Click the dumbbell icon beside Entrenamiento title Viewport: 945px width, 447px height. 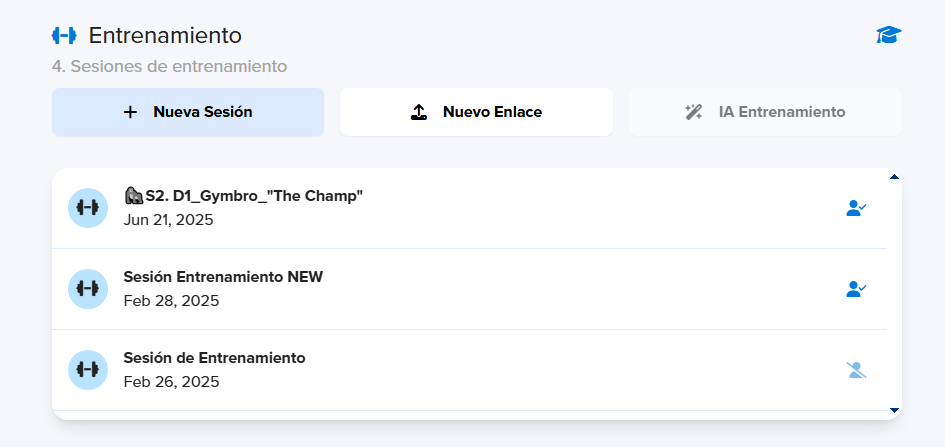64,36
